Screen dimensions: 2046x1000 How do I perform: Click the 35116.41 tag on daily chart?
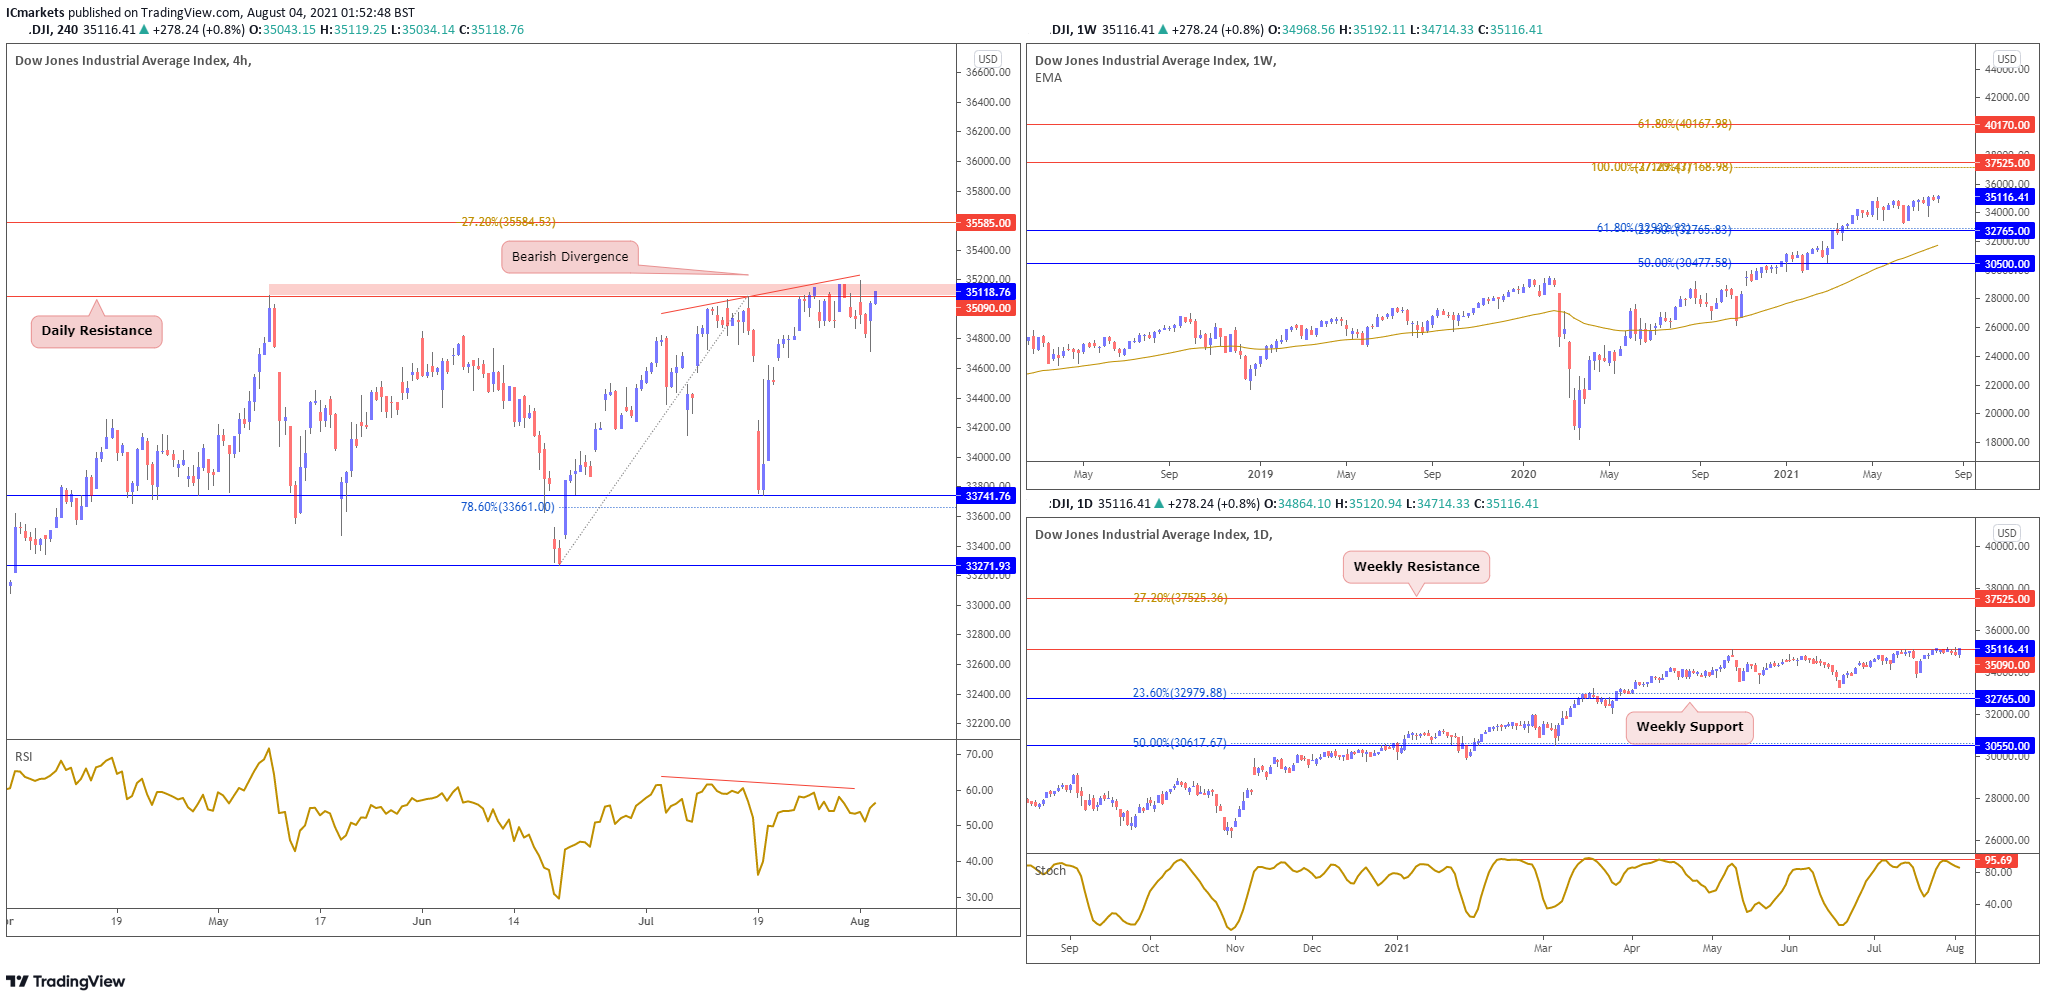click(x=2007, y=649)
